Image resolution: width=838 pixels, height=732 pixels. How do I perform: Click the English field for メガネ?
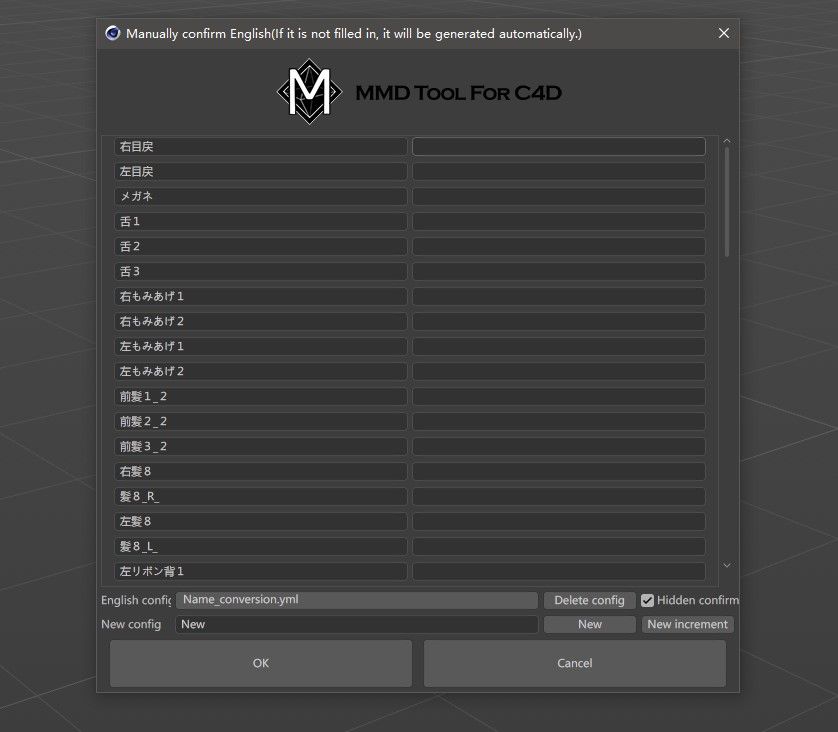pyautogui.click(x=558, y=197)
